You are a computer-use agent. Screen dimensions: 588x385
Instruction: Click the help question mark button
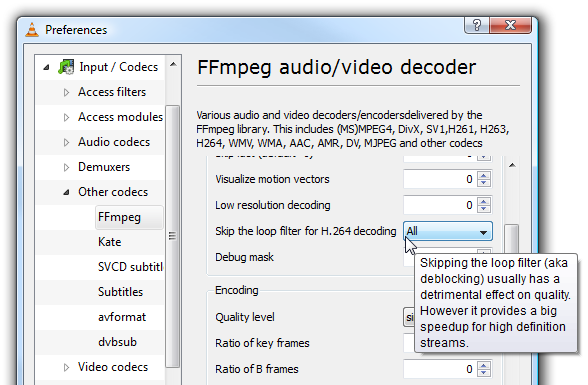coord(476,25)
